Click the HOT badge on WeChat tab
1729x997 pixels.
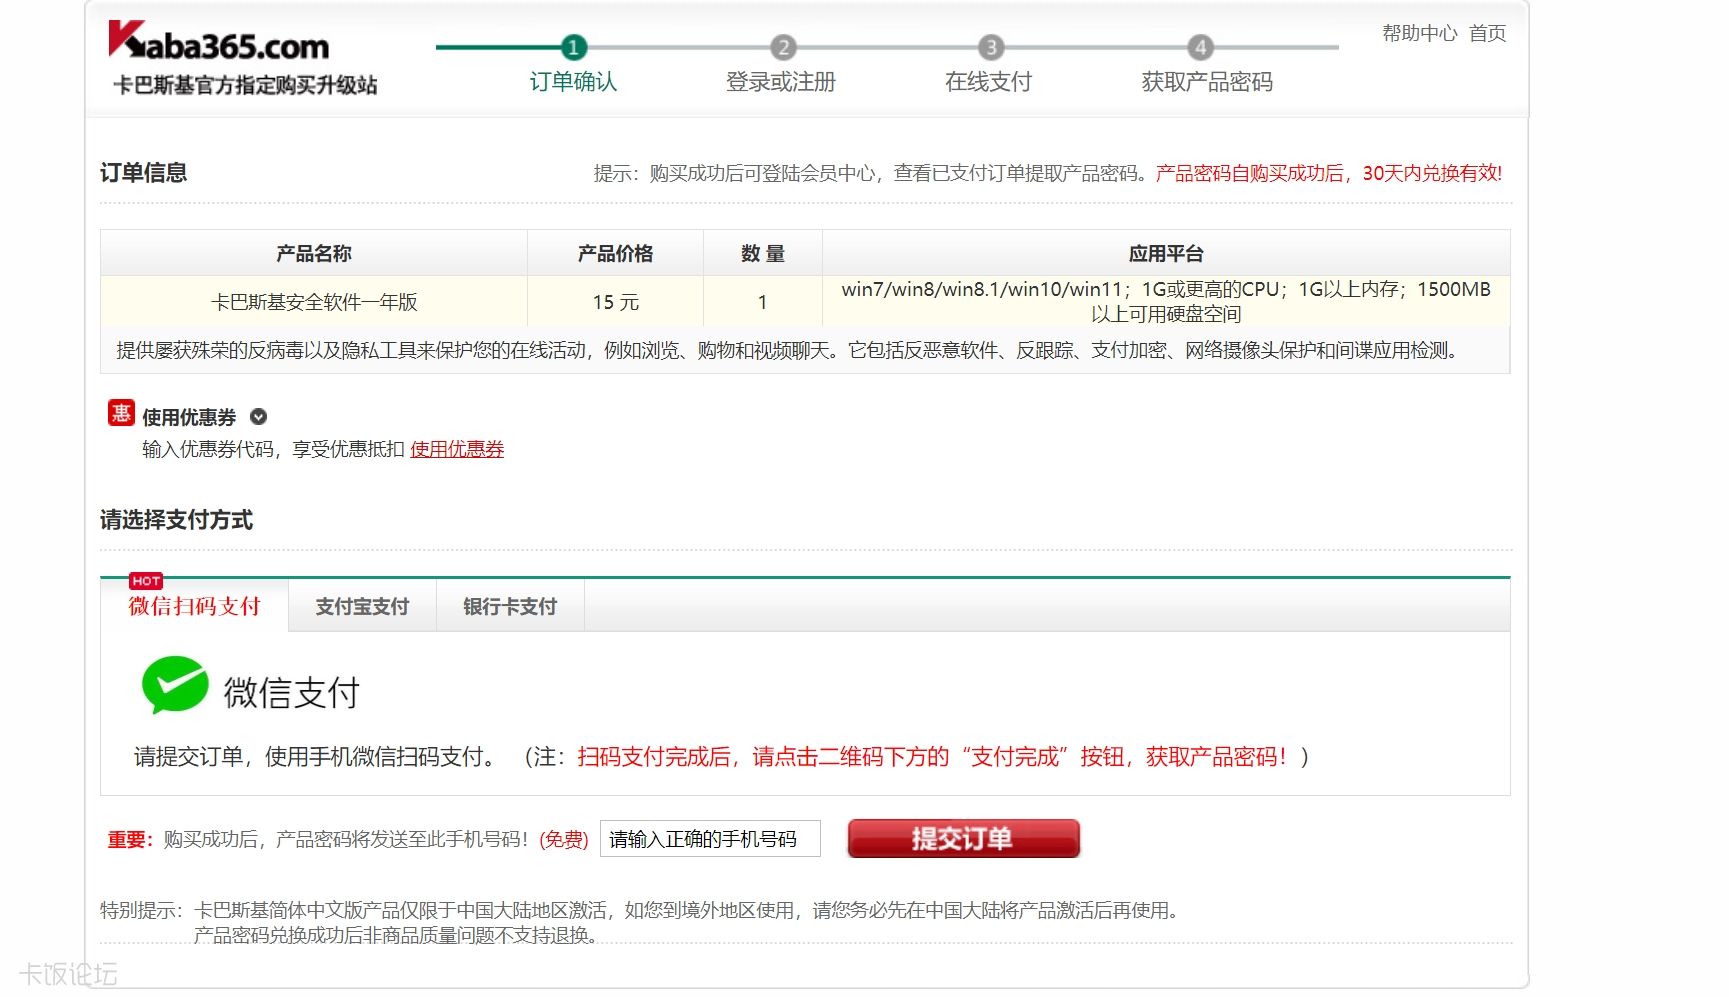[146, 581]
